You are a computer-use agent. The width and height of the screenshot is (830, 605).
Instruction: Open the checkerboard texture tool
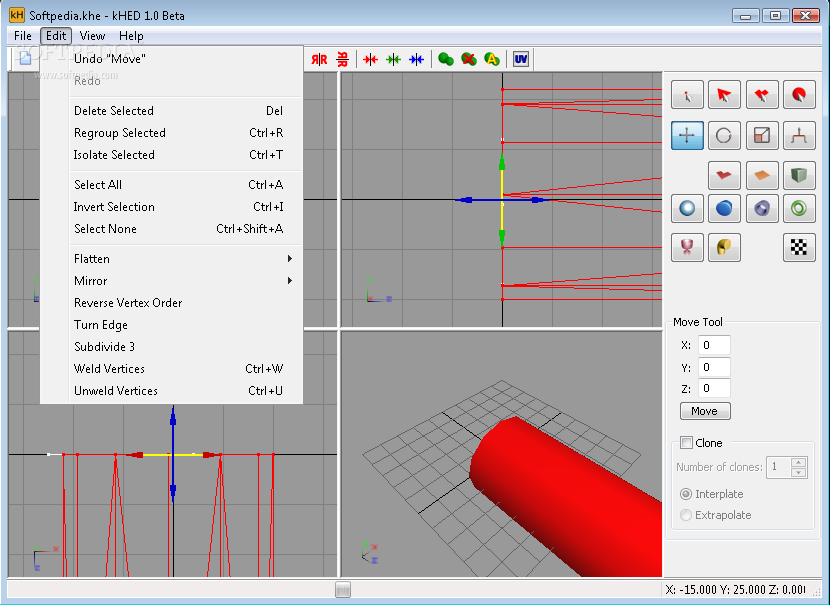pyautogui.click(x=799, y=247)
